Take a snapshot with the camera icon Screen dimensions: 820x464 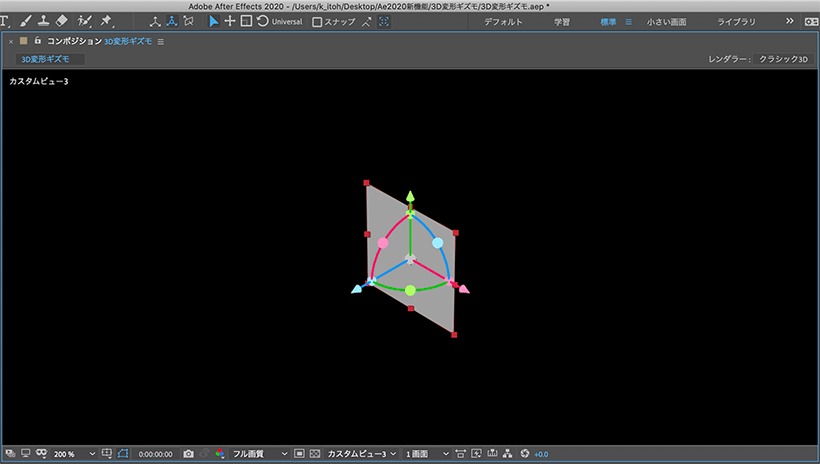click(188, 454)
